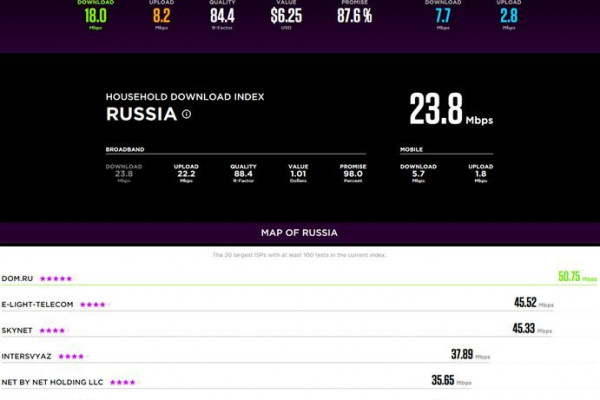Select the broadband Value 1.01 metric

[298, 173]
